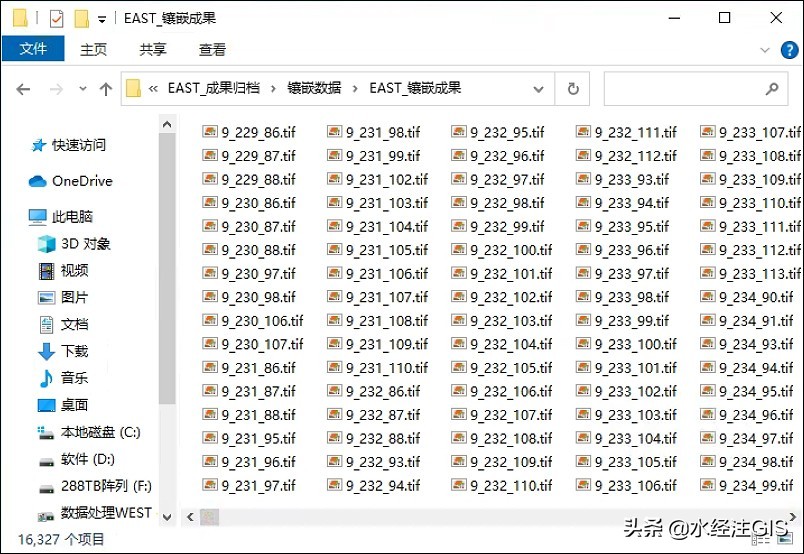This screenshot has height=554, width=804.
Task: Select file 9_232_110.tif
Action: pos(502,485)
